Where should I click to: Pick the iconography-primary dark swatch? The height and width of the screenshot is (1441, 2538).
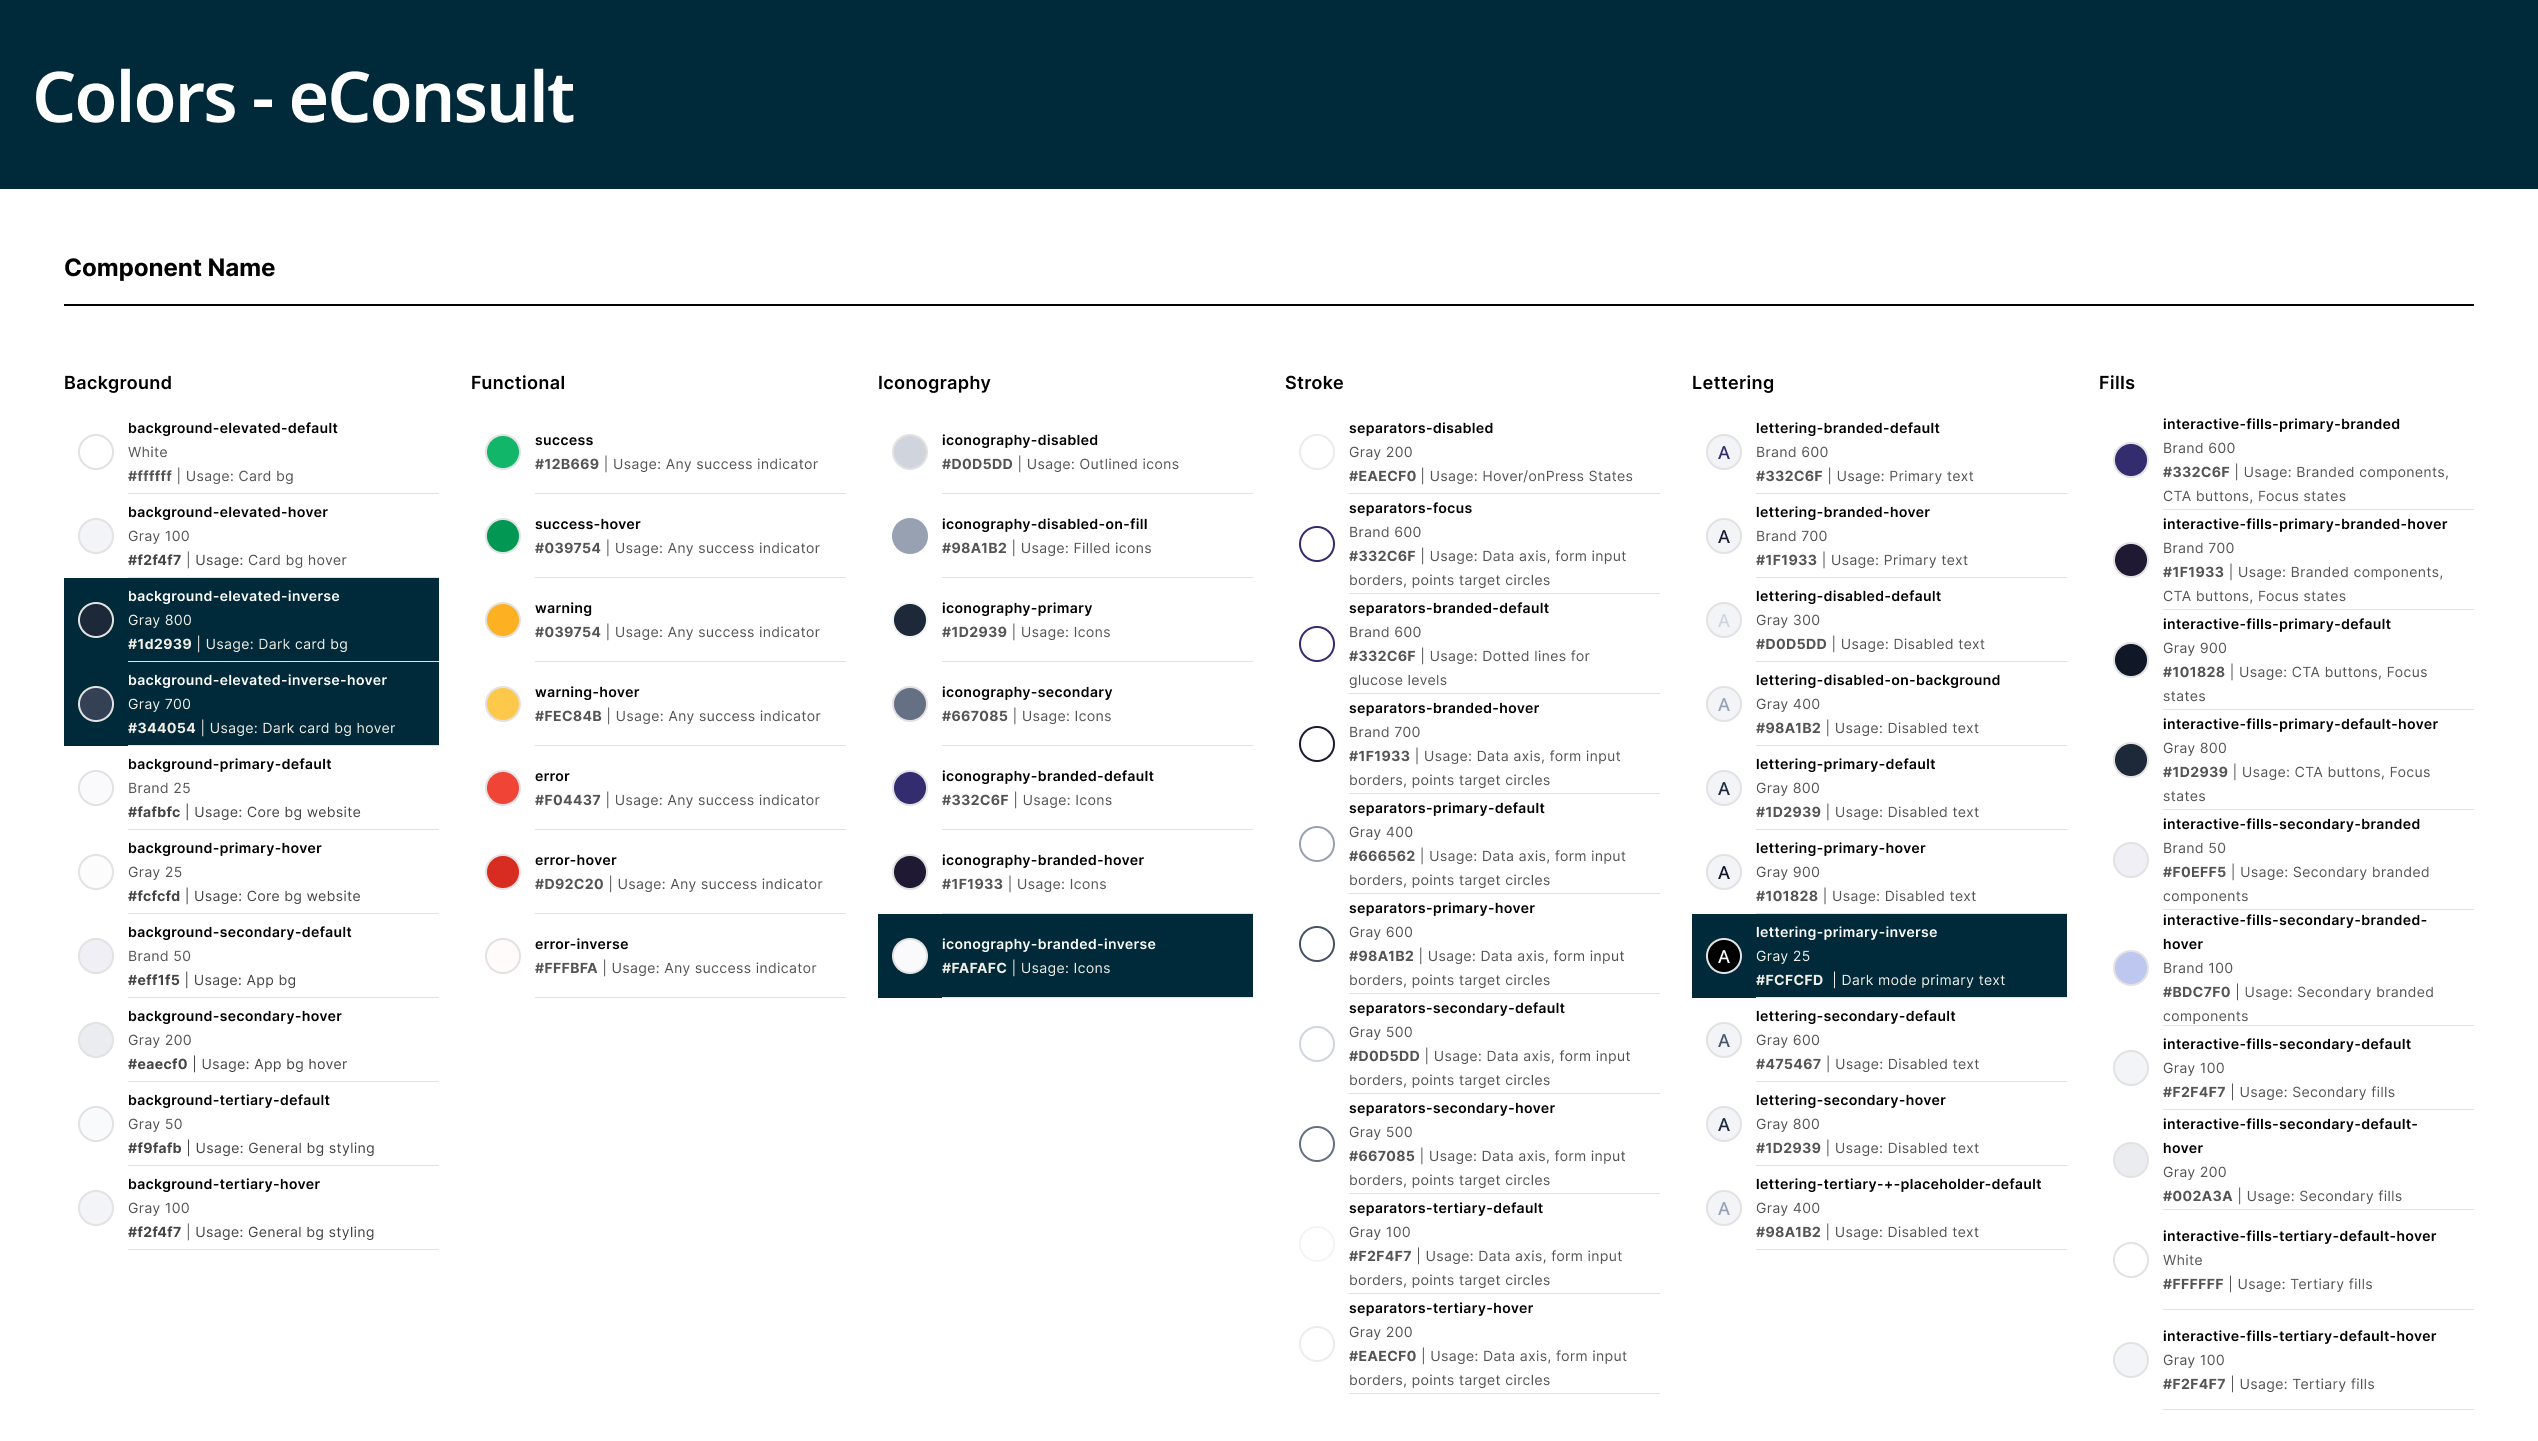(x=910, y=620)
